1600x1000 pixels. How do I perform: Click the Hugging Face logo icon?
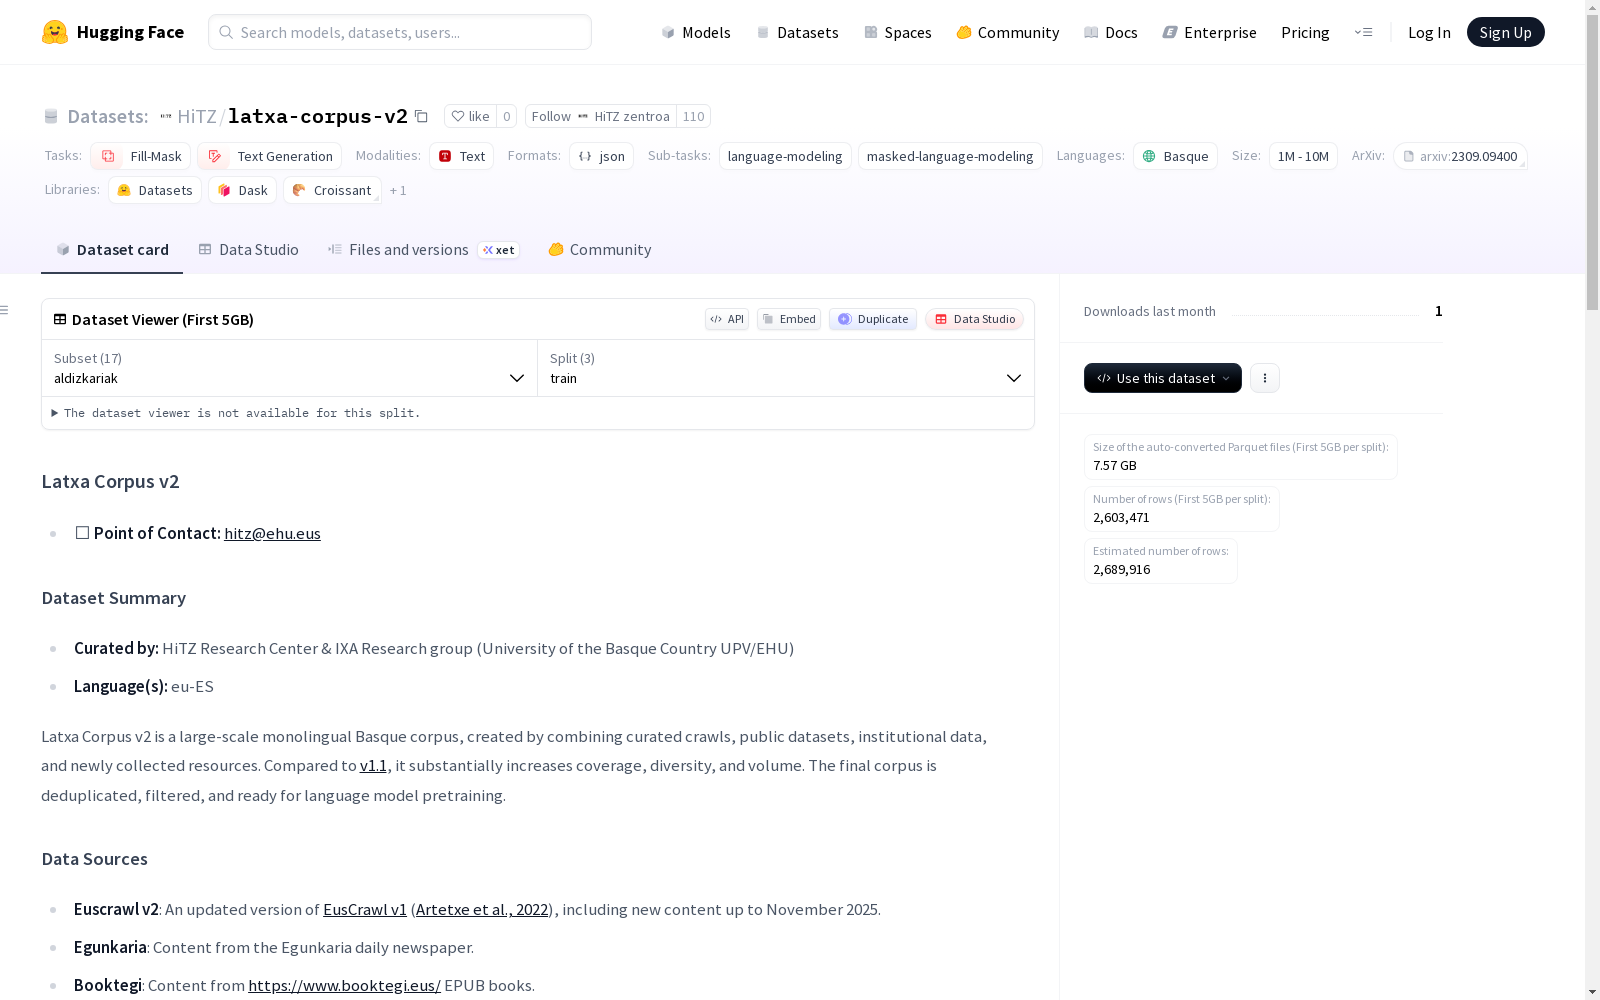coord(55,32)
